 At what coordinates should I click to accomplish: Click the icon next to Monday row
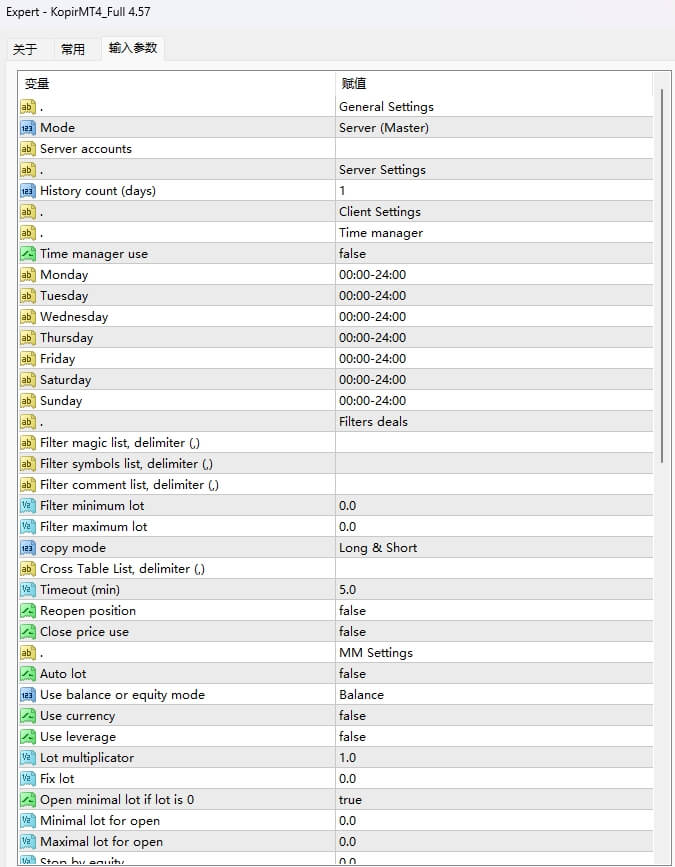pos(27,275)
